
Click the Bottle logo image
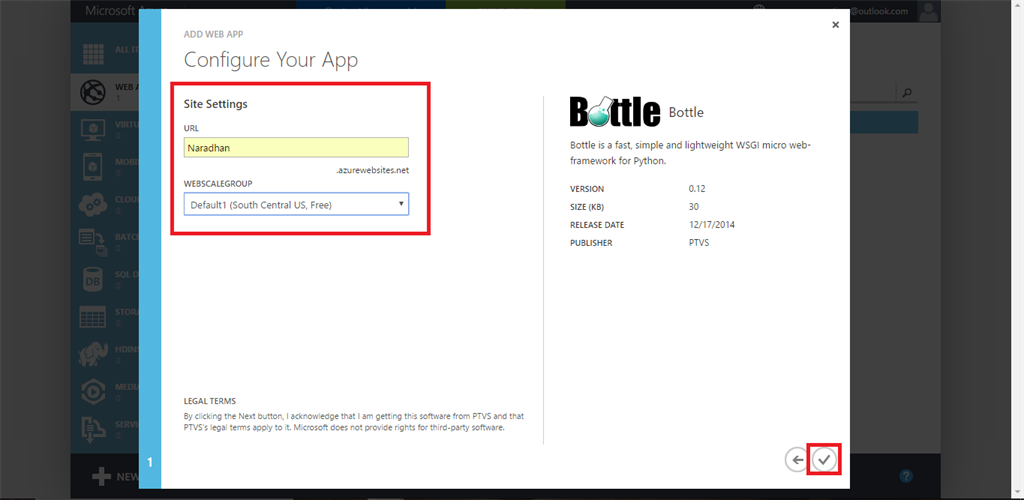[x=615, y=112]
